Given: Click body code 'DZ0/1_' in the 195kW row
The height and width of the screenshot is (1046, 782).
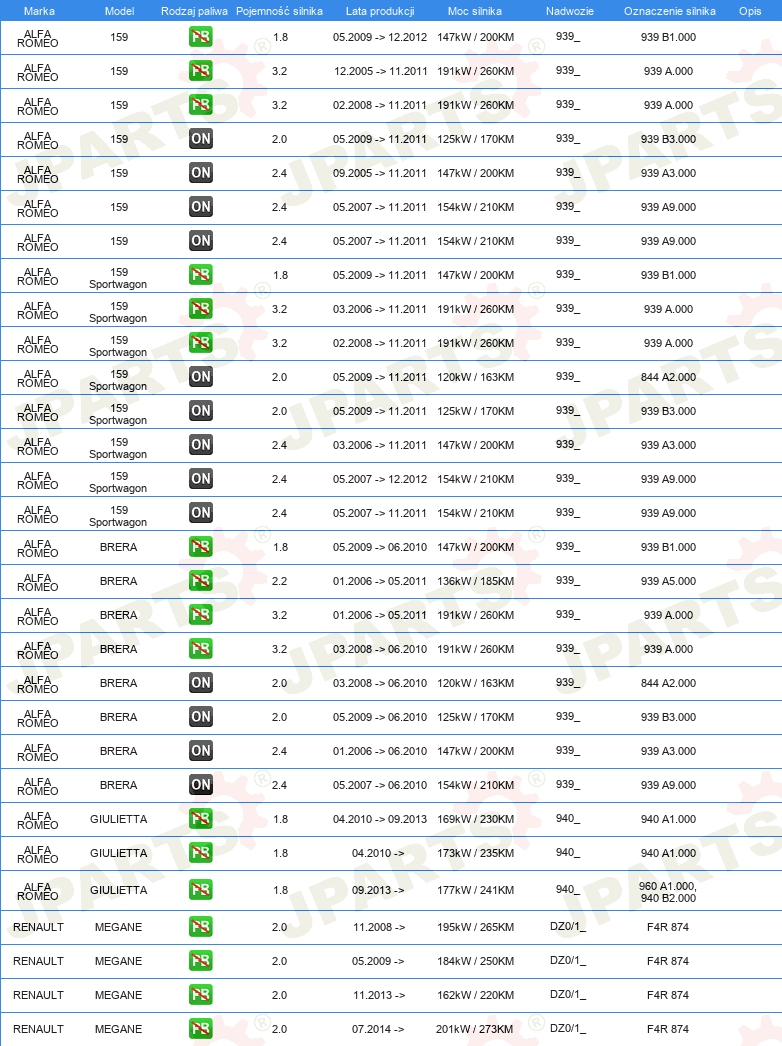Looking at the screenshot, I should pyautogui.click(x=568, y=927).
